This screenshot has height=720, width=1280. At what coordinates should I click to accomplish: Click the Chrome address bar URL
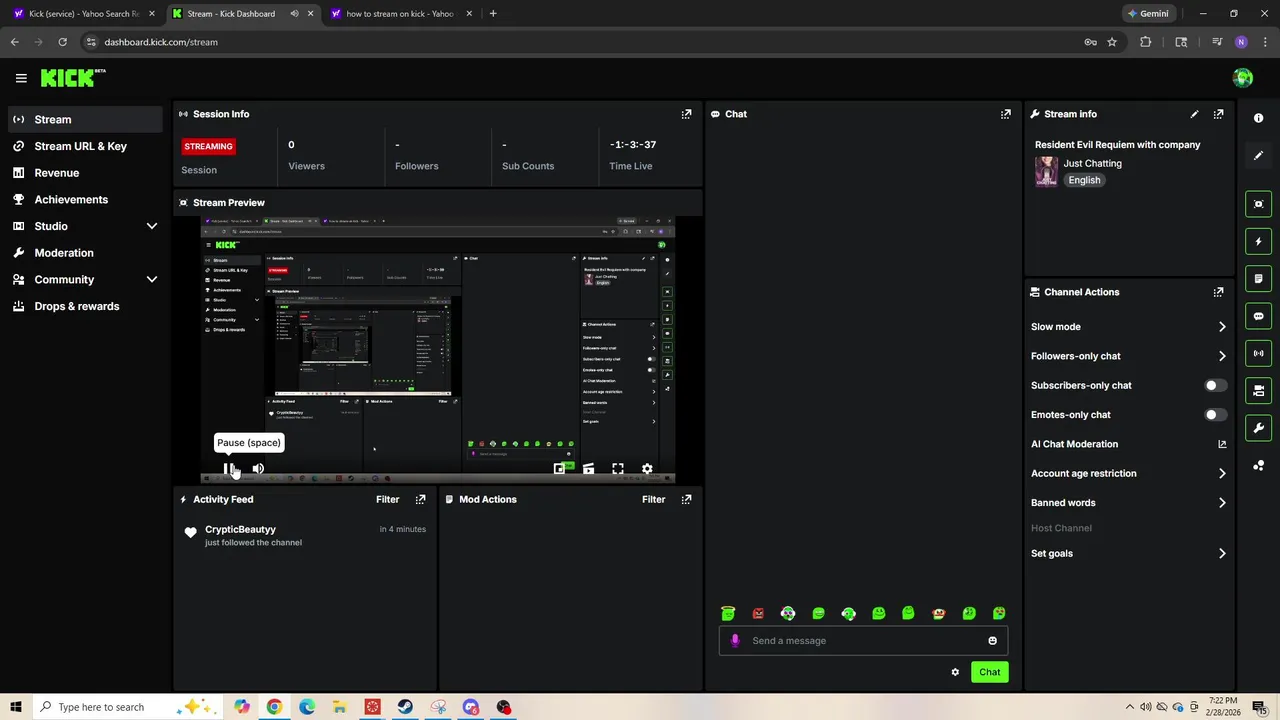click(x=161, y=42)
